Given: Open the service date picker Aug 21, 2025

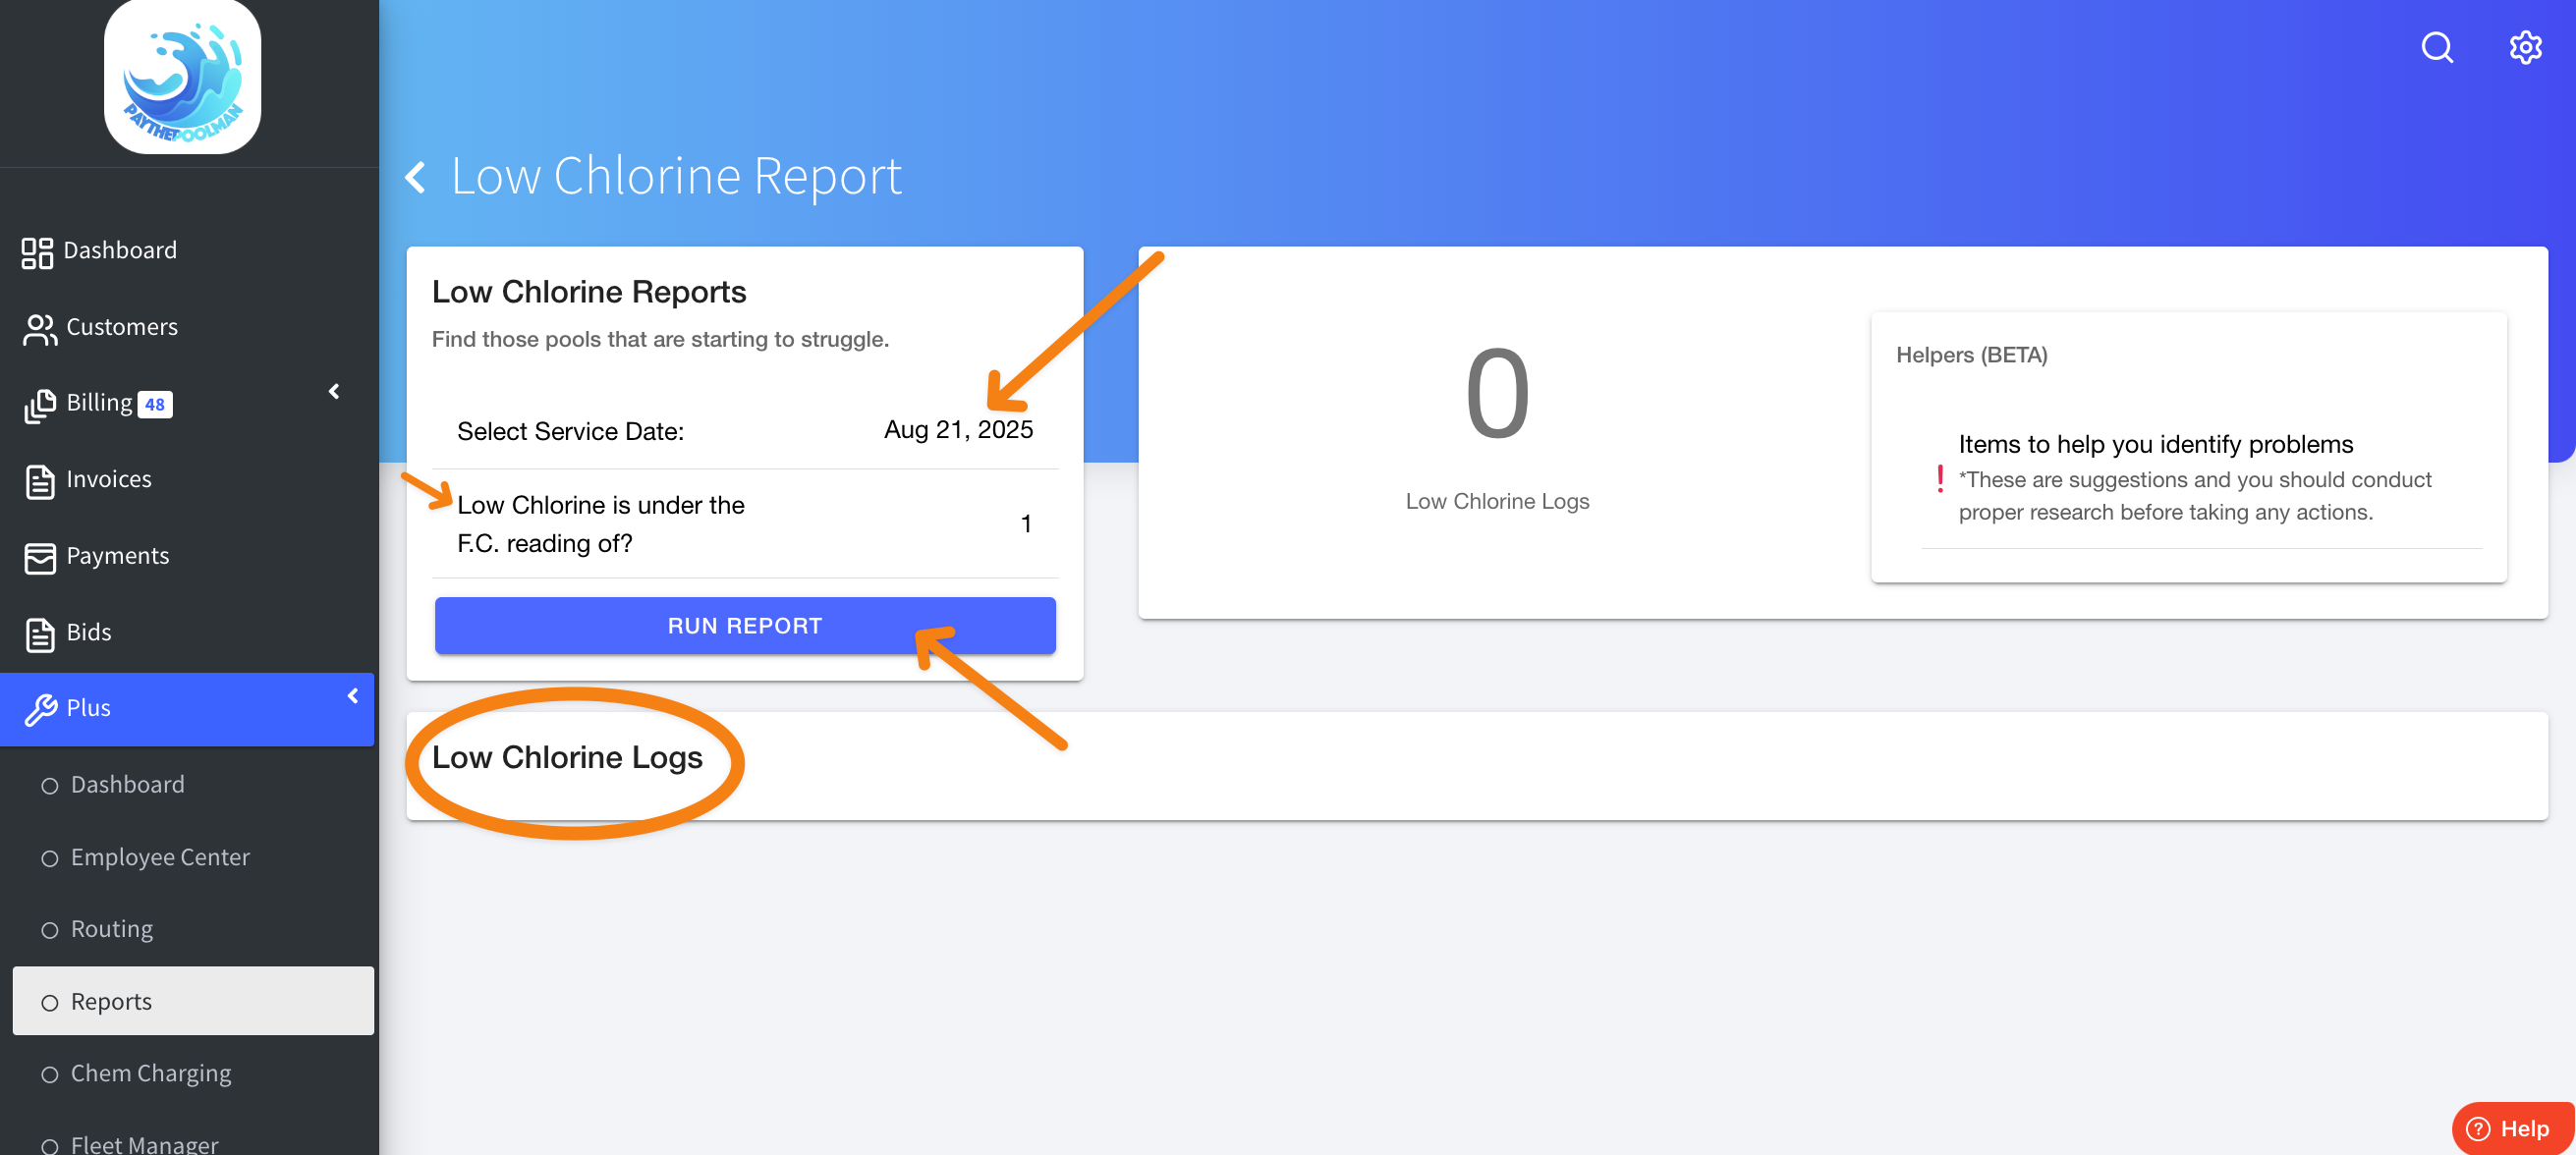Looking at the screenshot, I should point(957,430).
